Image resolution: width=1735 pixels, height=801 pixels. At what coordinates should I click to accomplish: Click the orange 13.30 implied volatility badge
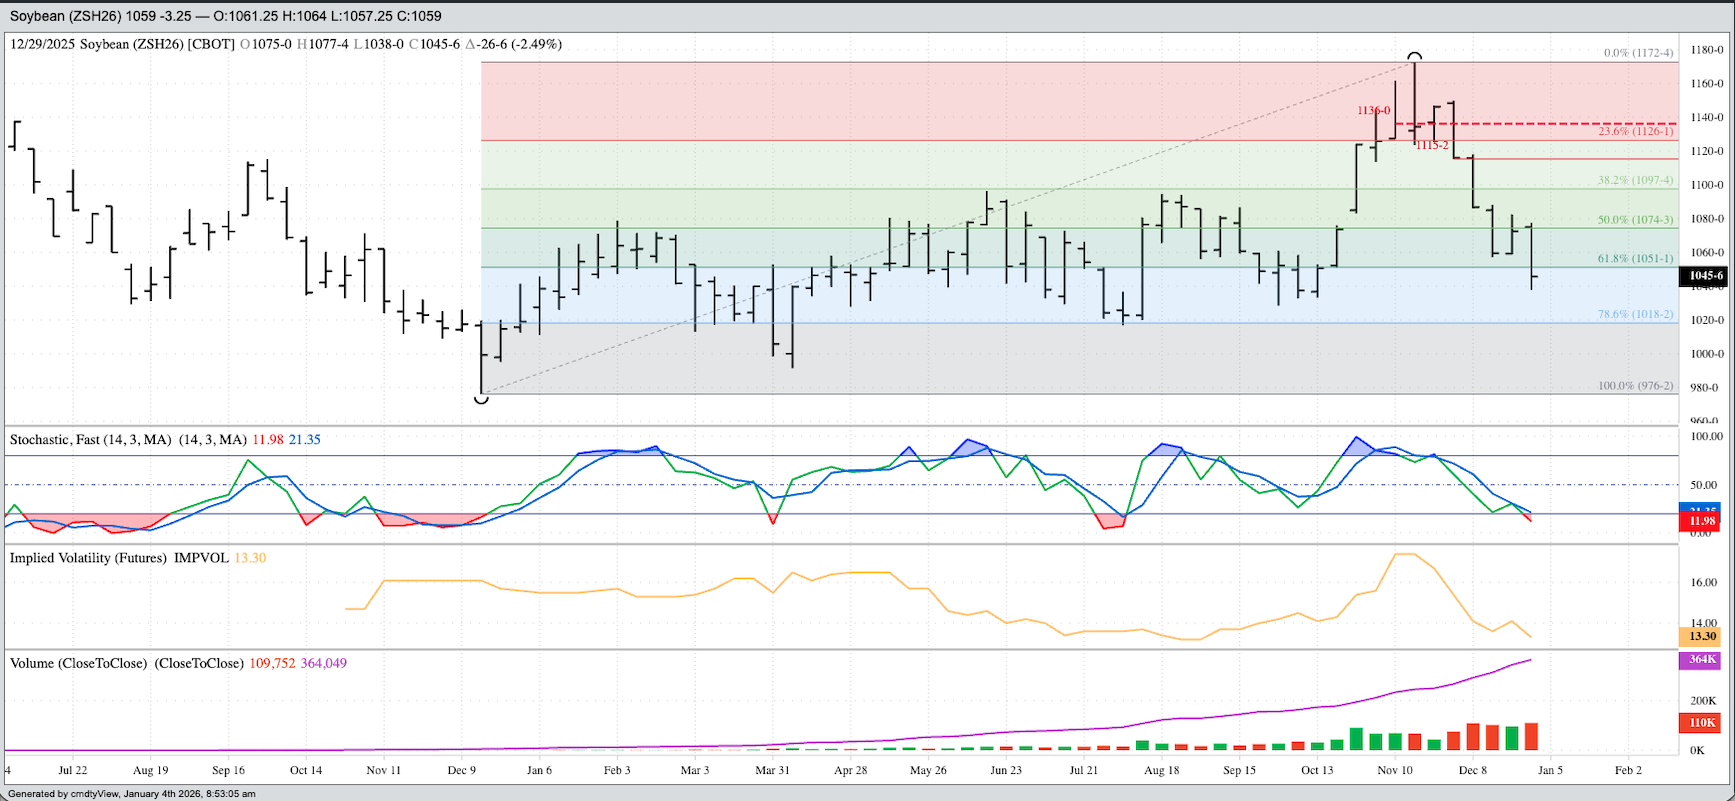tap(1702, 636)
